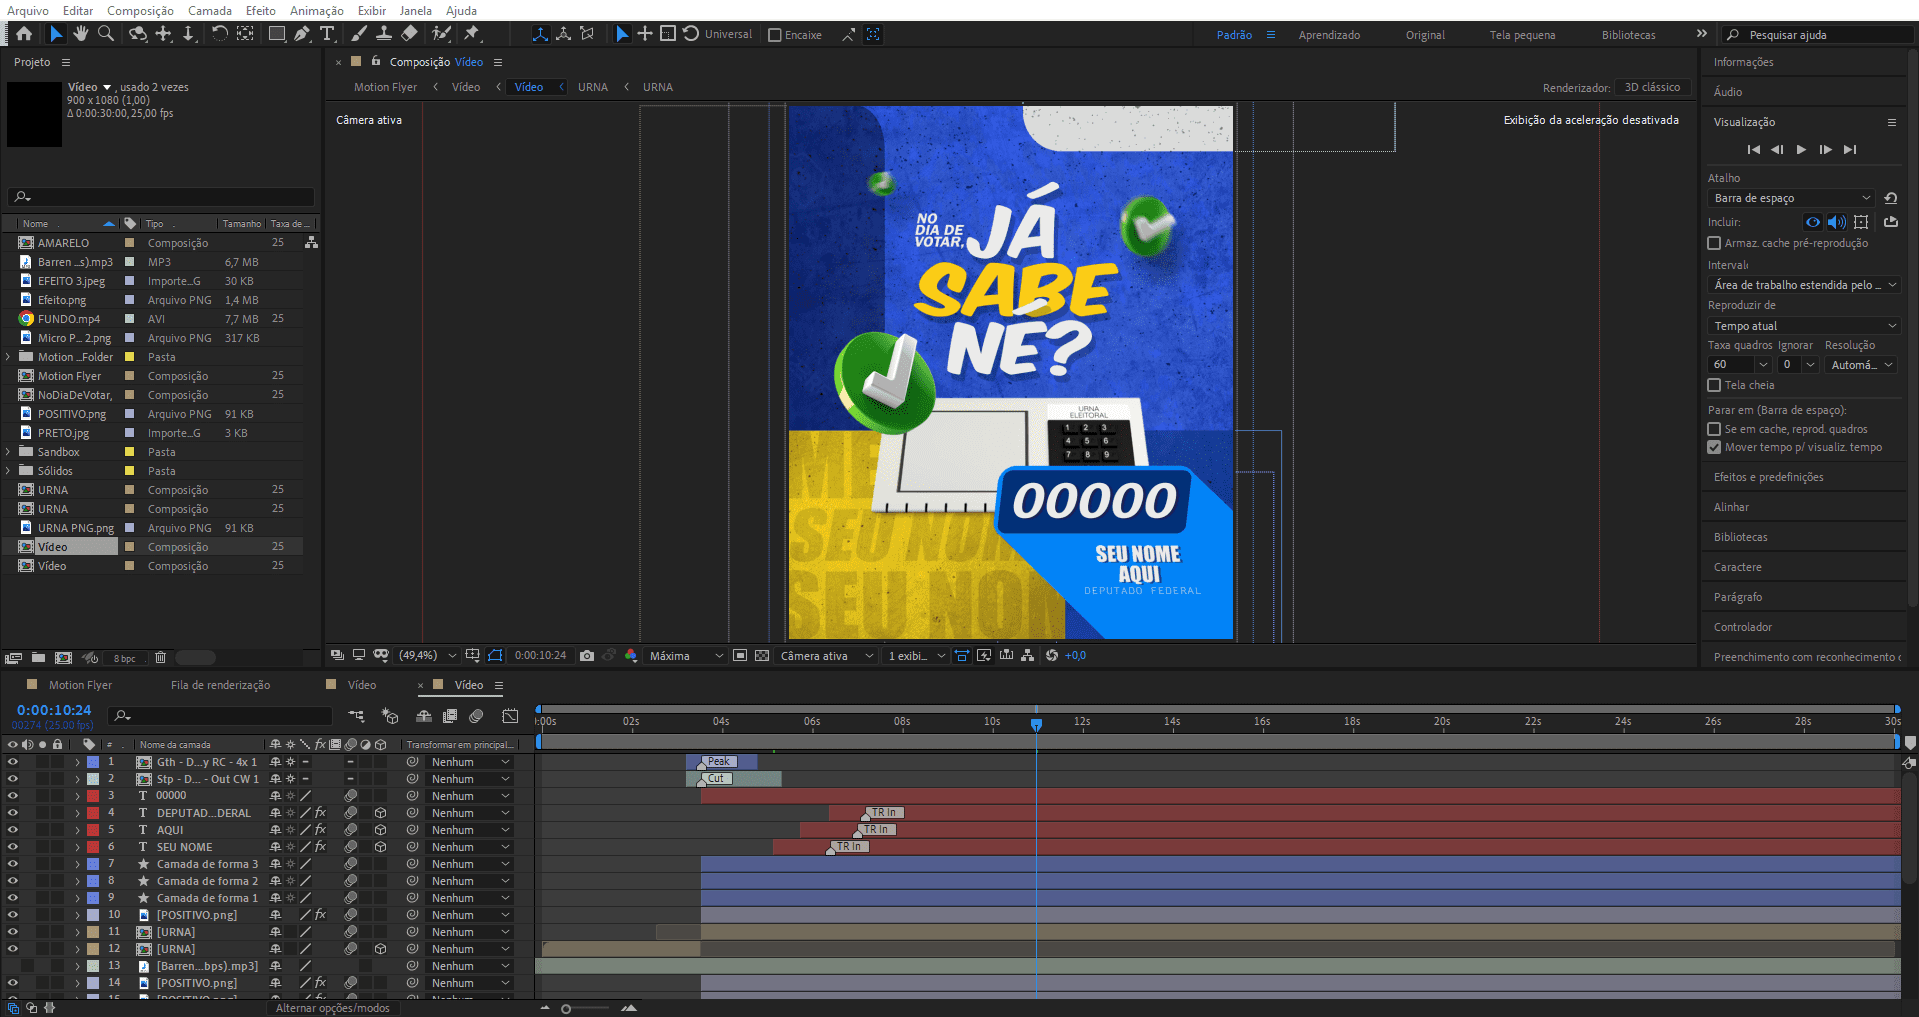Switch to Aprendizado workspace

[x=1329, y=35]
